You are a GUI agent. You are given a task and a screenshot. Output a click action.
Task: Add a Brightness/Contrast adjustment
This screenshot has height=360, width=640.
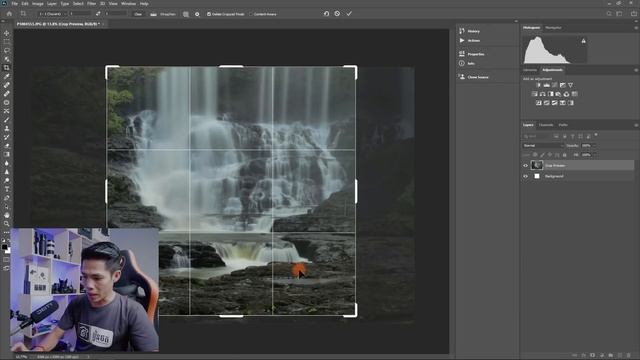(538, 85)
